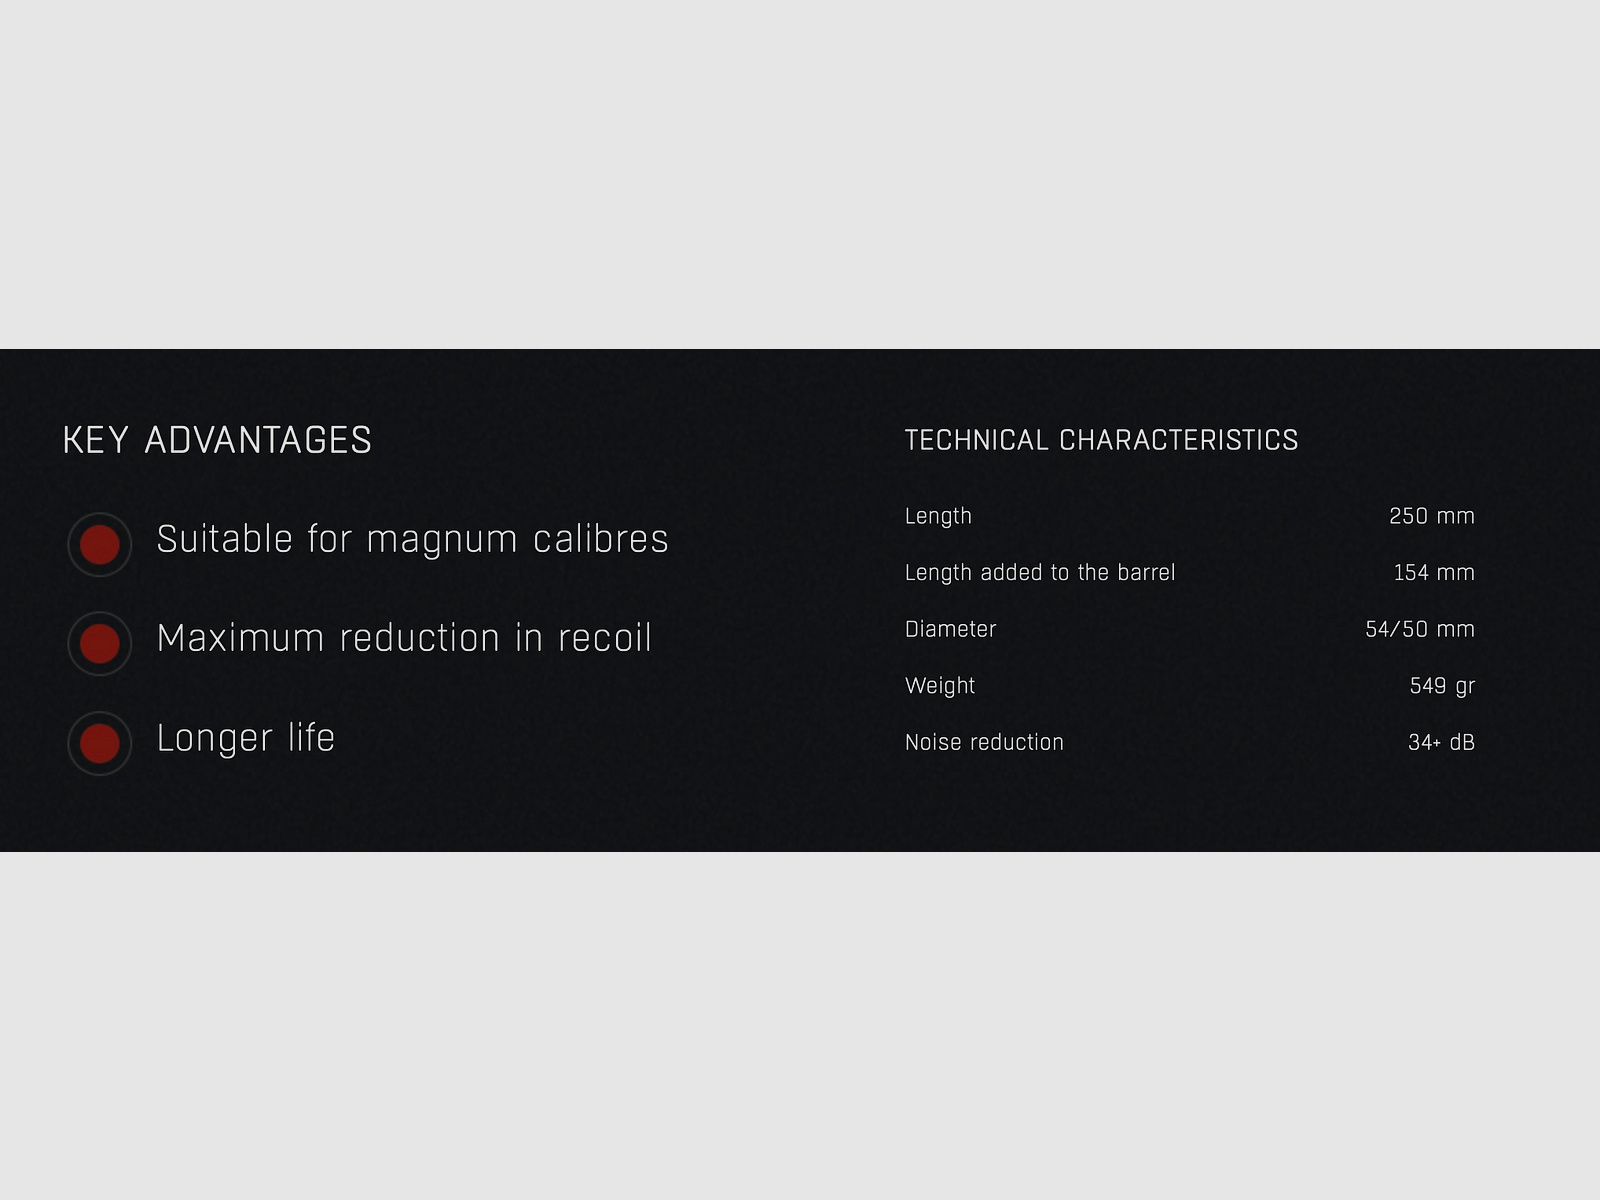This screenshot has height=1200, width=1600.
Task: Click the red bullet beside Longer life
Action: pyautogui.click(x=100, y=743)
